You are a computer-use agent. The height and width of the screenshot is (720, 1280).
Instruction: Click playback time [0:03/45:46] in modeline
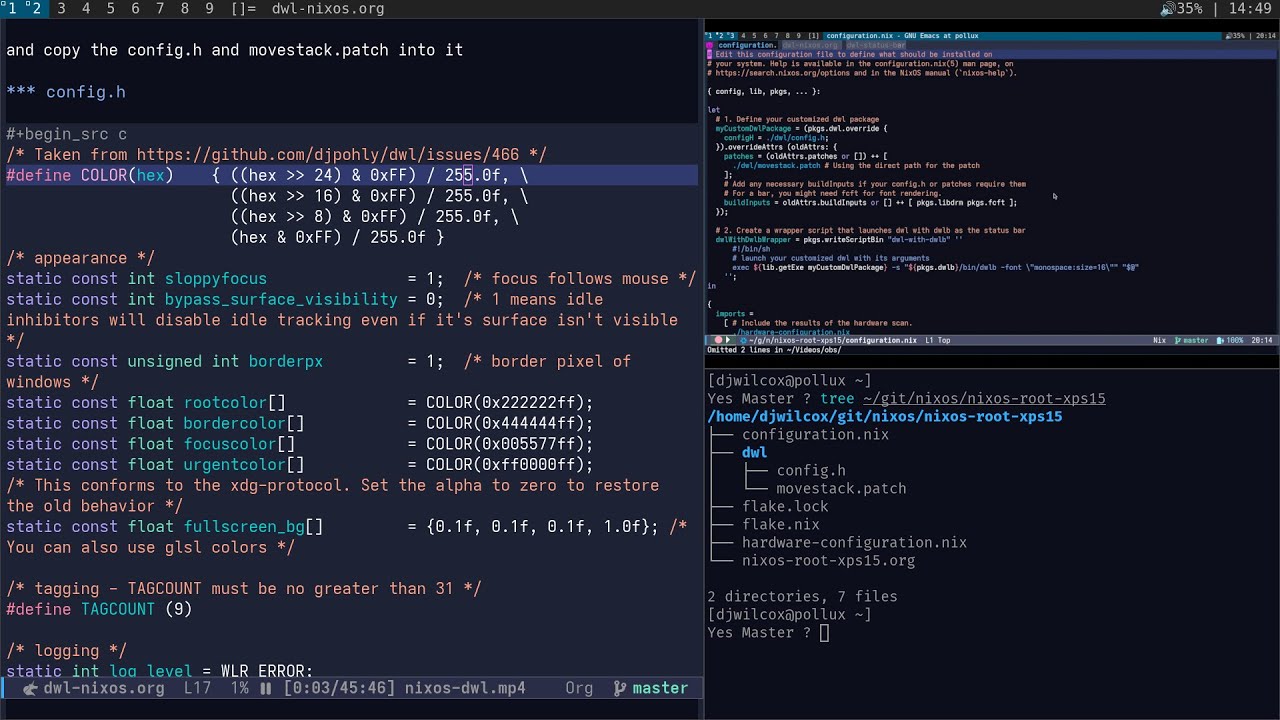(x=339, y=688)
